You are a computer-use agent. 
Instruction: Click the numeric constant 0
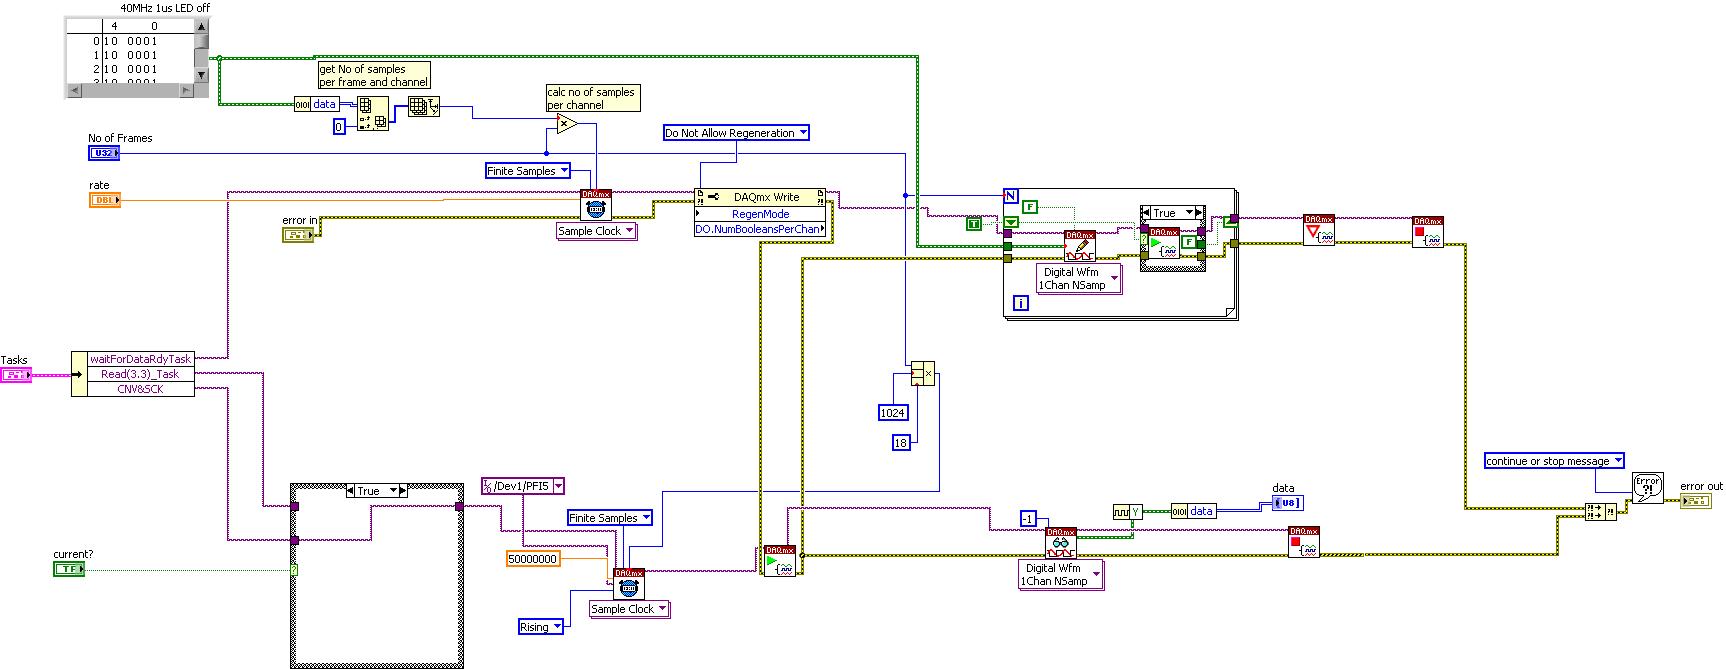[x=339, y=127]
